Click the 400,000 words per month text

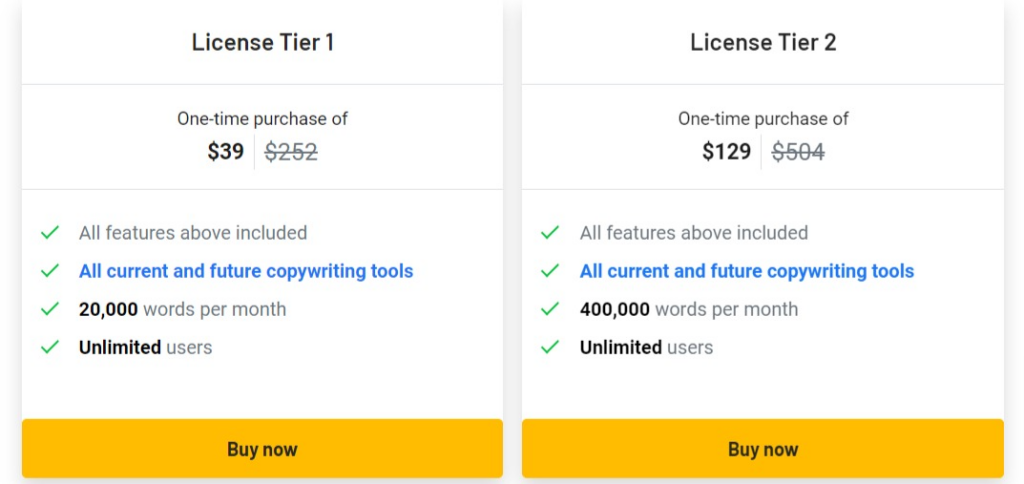[x=689, y=309]
